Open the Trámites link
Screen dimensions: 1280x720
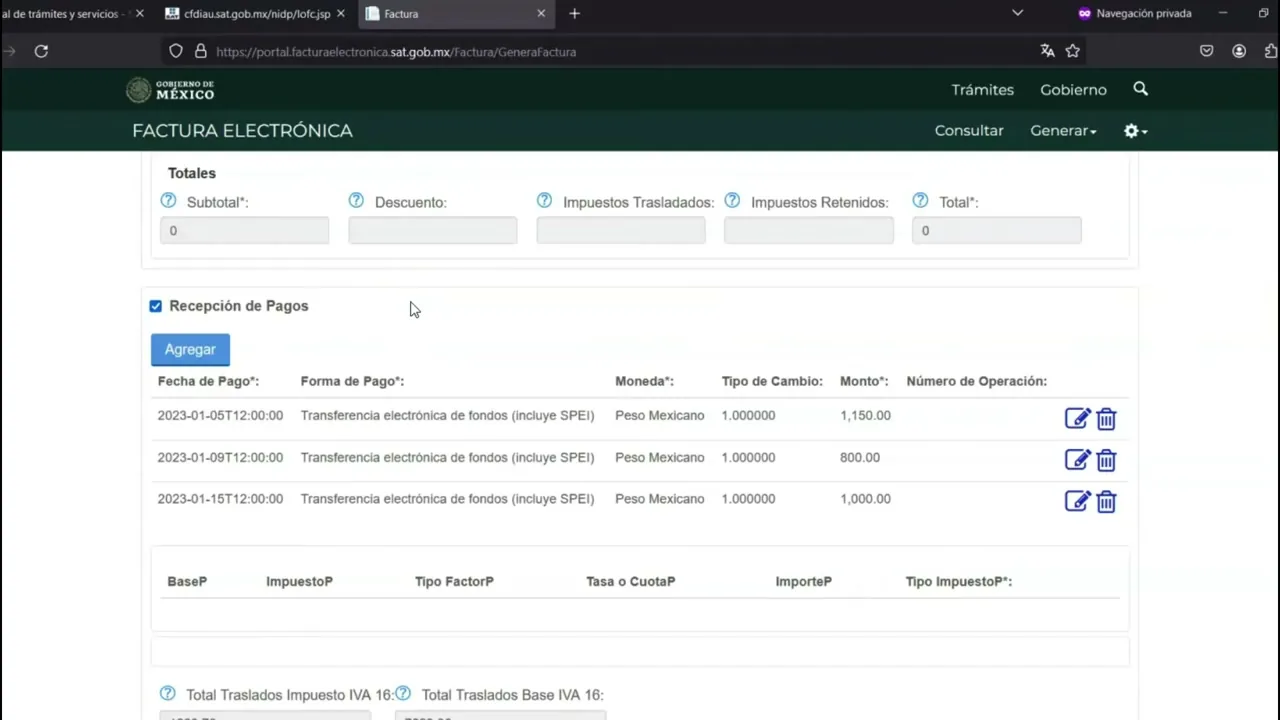[982, 90]
